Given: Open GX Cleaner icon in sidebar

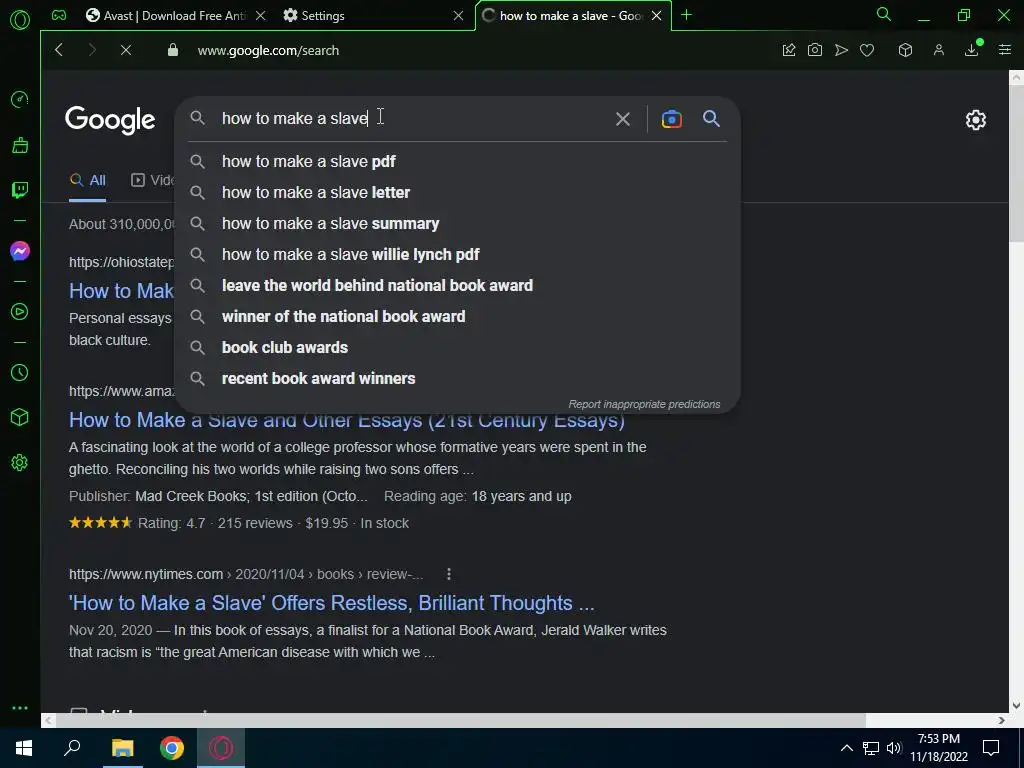Looking at the screenshot, I should point(20,145).
